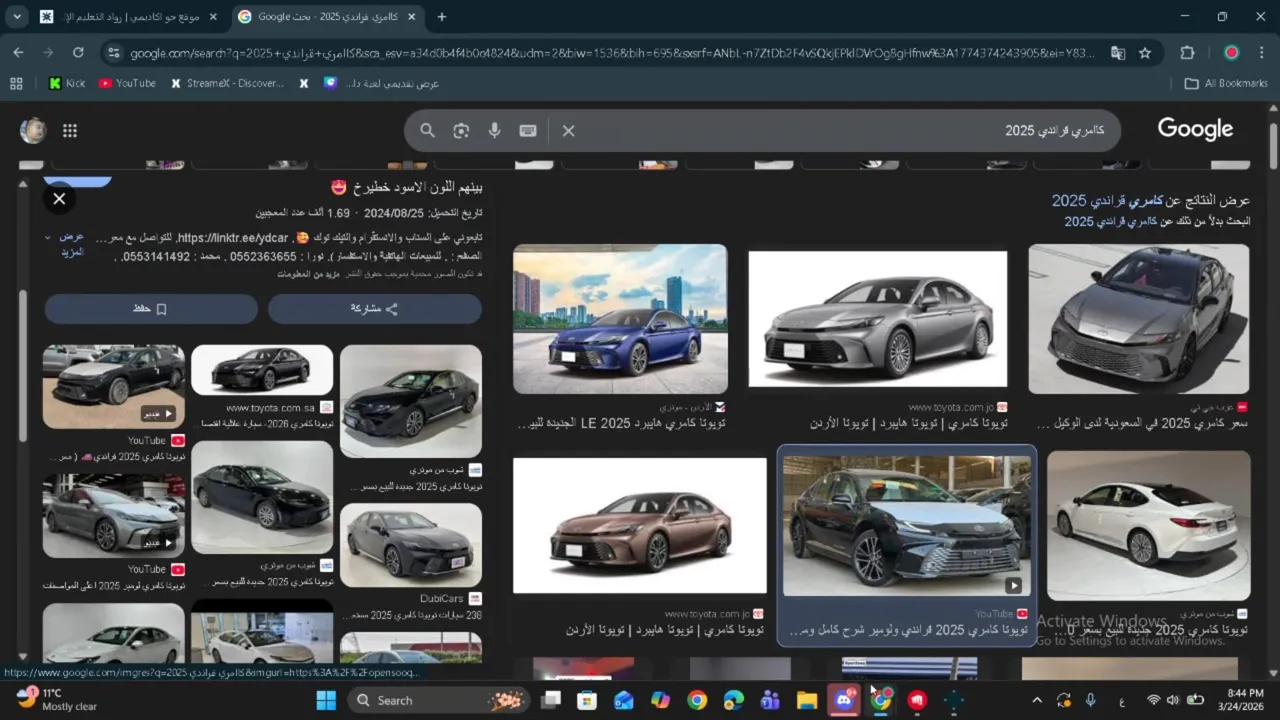Open the Chrome three-dot menu
The image size is (1280, 720).
point(1261,53)
